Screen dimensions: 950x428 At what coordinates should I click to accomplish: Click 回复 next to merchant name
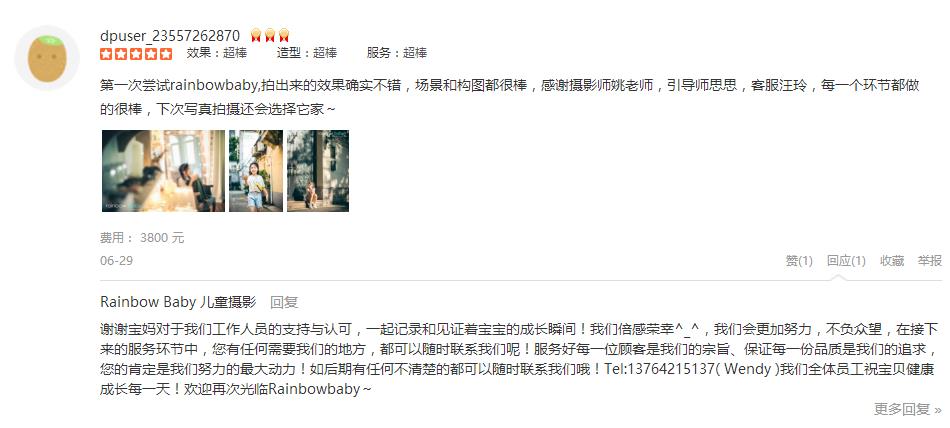pos(284,302)
